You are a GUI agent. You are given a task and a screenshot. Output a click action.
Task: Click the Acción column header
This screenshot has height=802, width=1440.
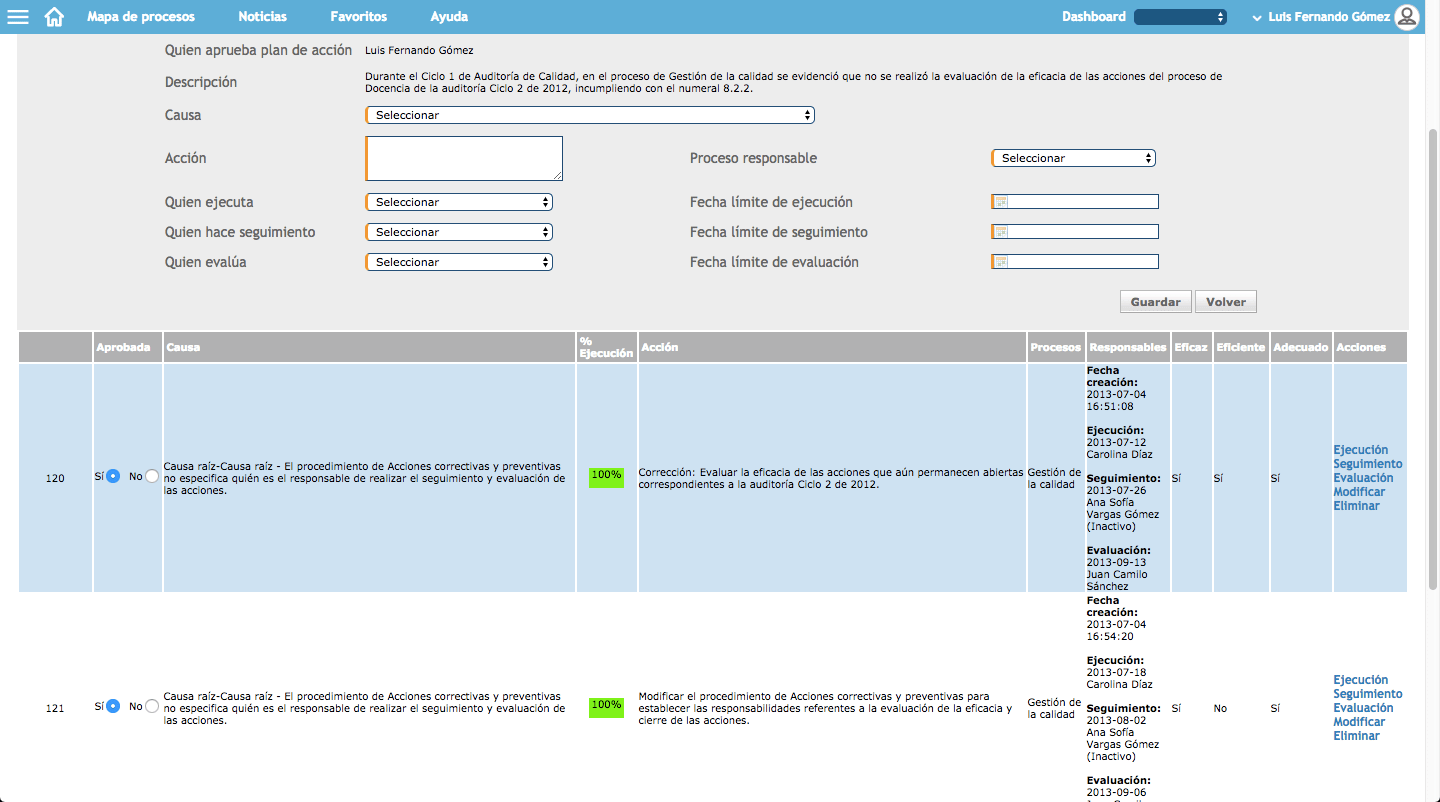click(x=832, y=347)
